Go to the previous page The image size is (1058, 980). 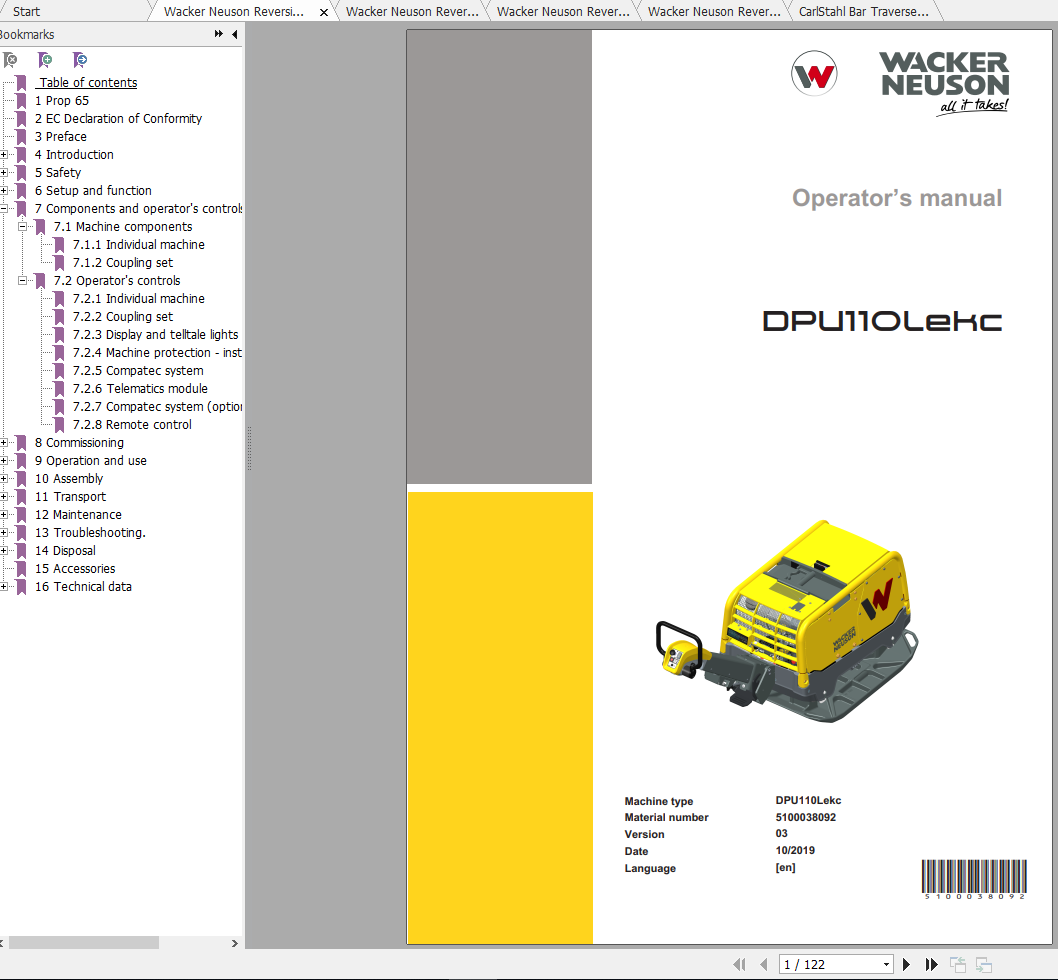[x=764, y=964]
